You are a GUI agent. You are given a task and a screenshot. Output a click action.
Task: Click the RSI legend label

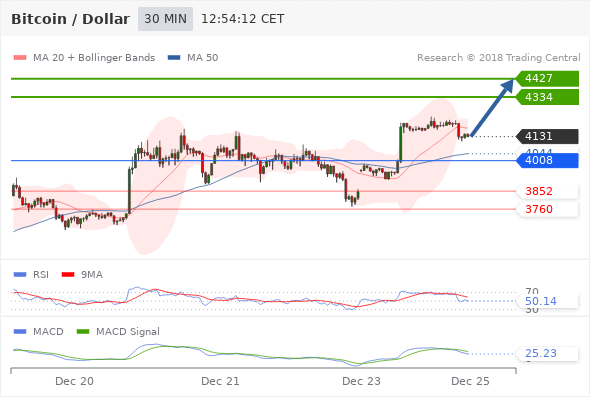tap(41, 274)
